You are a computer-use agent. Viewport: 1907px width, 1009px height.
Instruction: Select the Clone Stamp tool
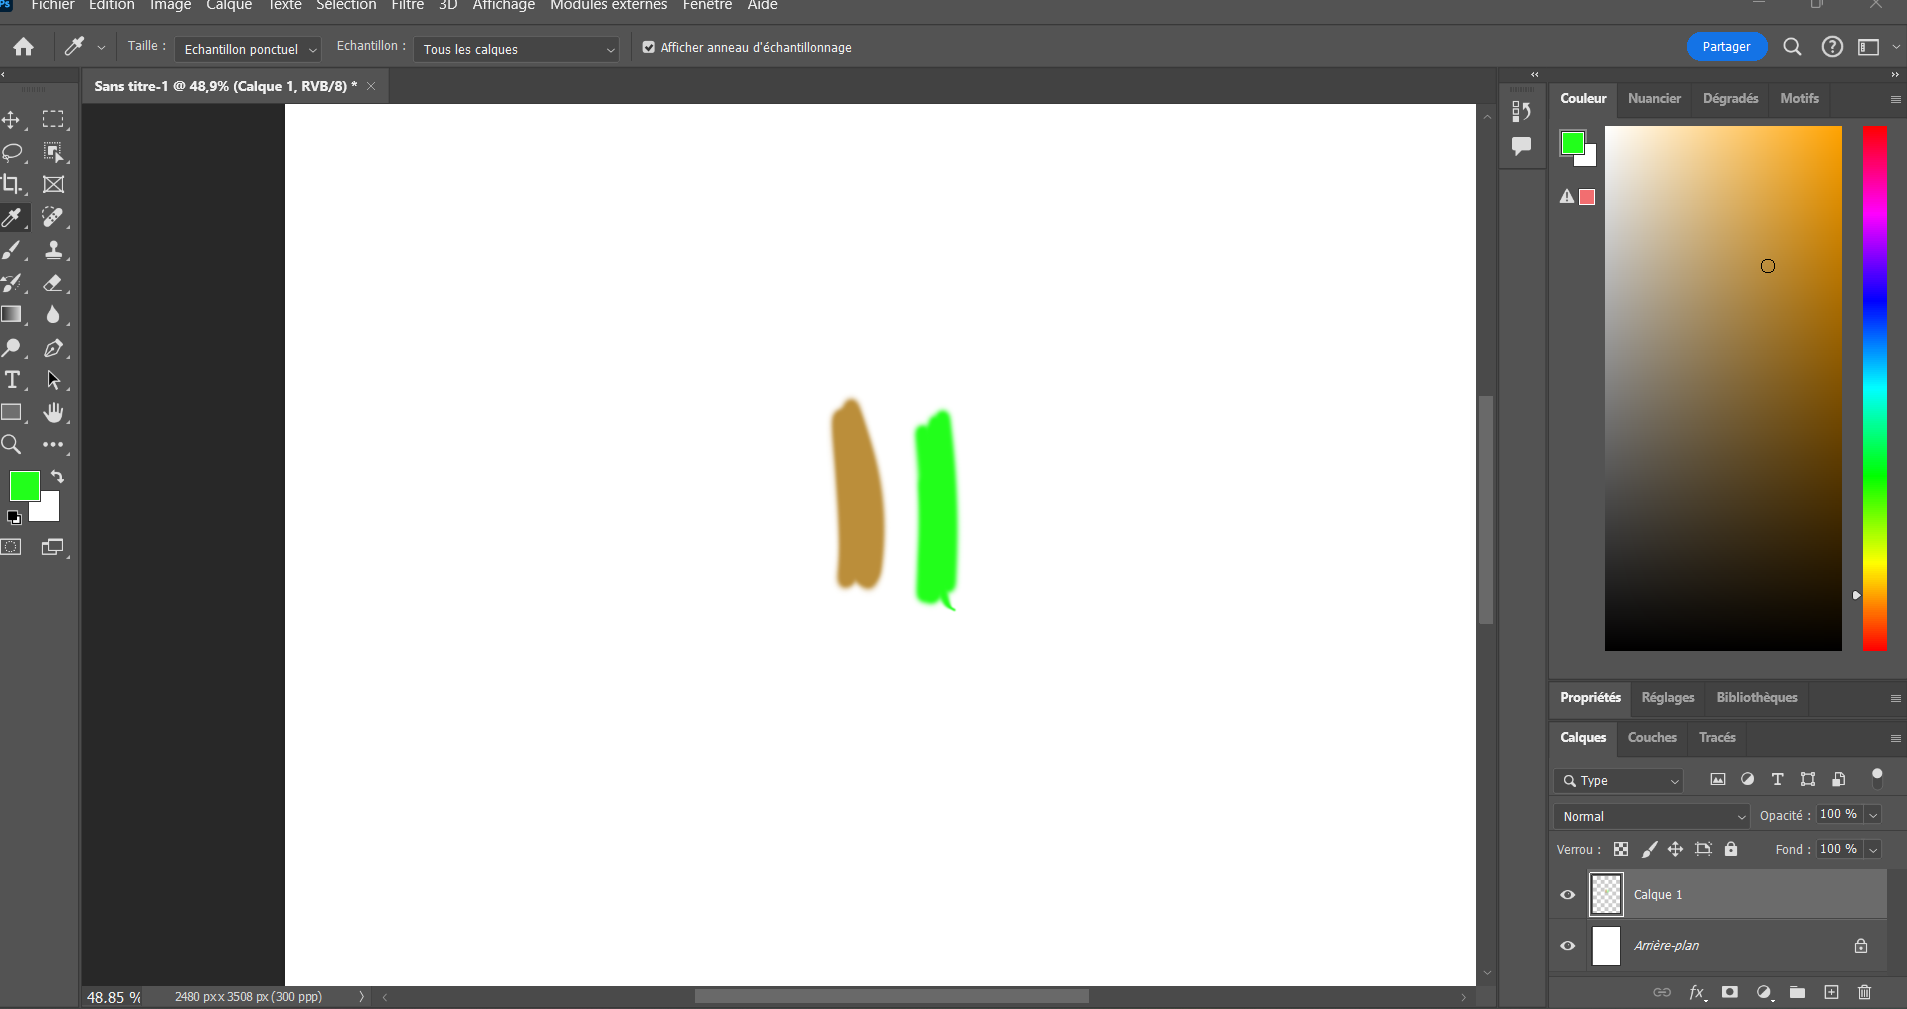click(54, 250)
